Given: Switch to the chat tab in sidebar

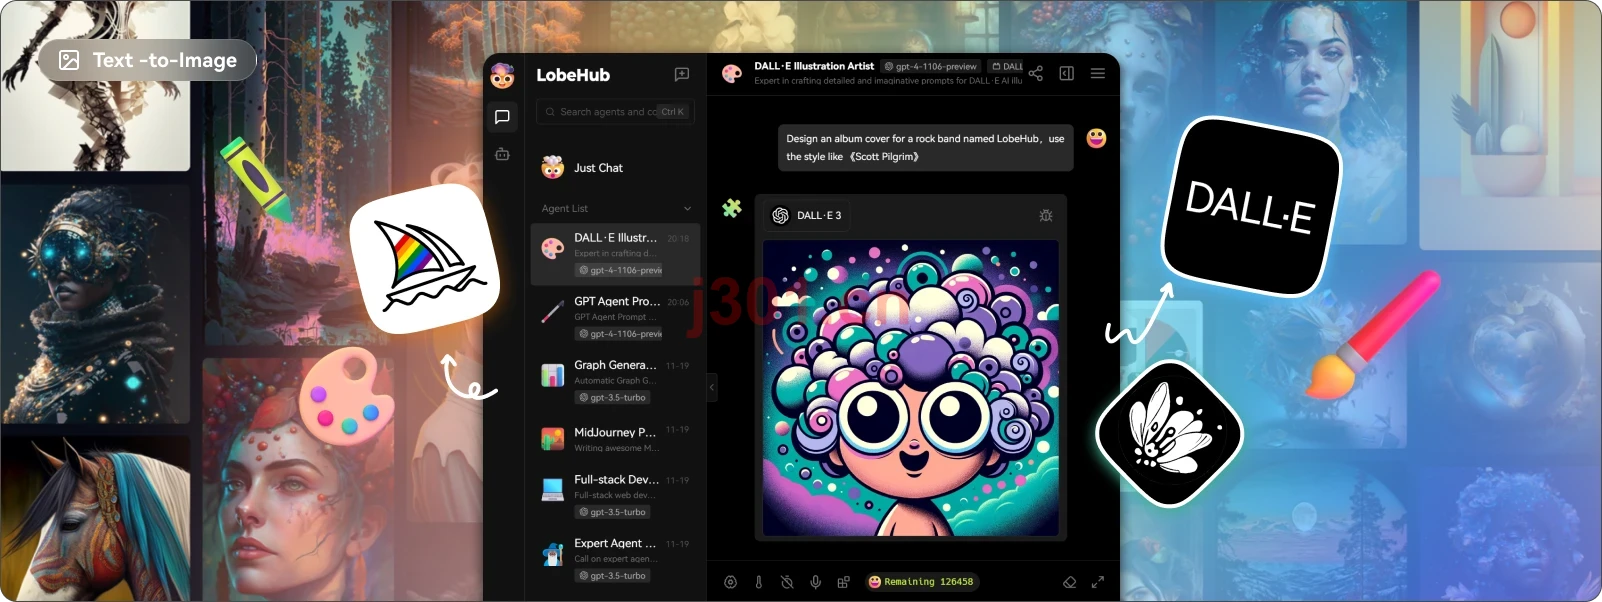Looking at the screenshot, I should point(503,117).
